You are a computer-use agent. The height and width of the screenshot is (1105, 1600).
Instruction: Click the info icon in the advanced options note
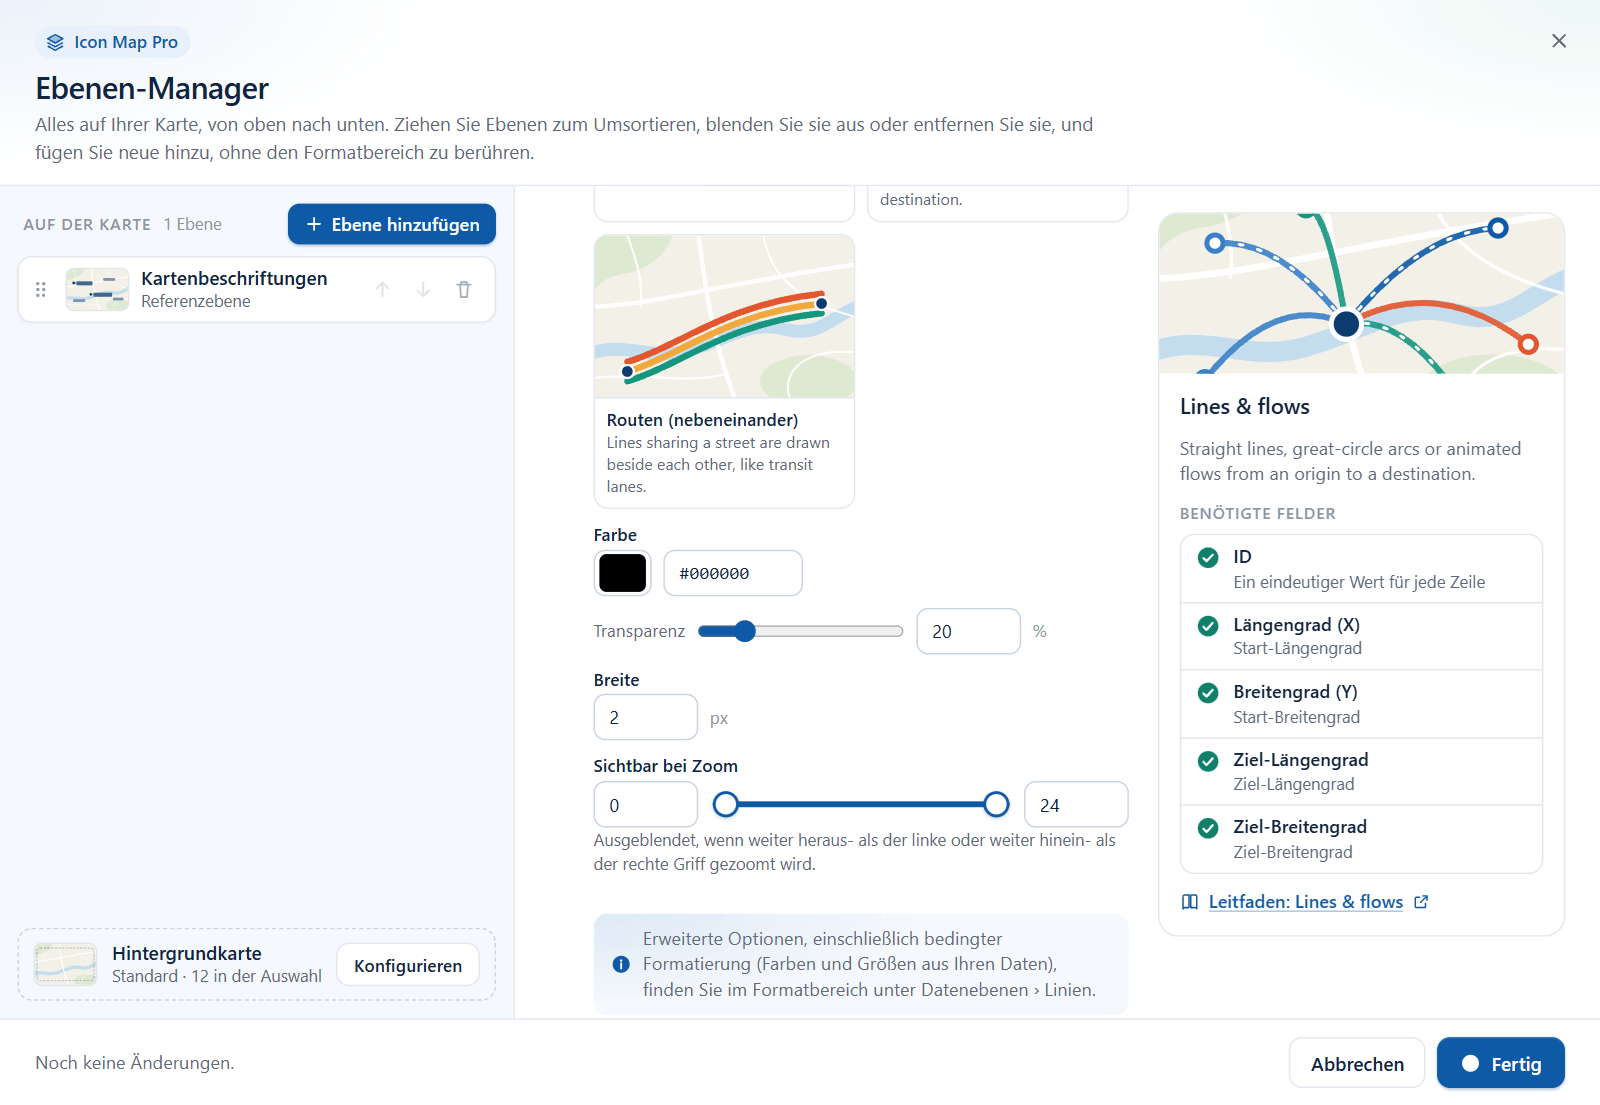click(x=621, y=964)
